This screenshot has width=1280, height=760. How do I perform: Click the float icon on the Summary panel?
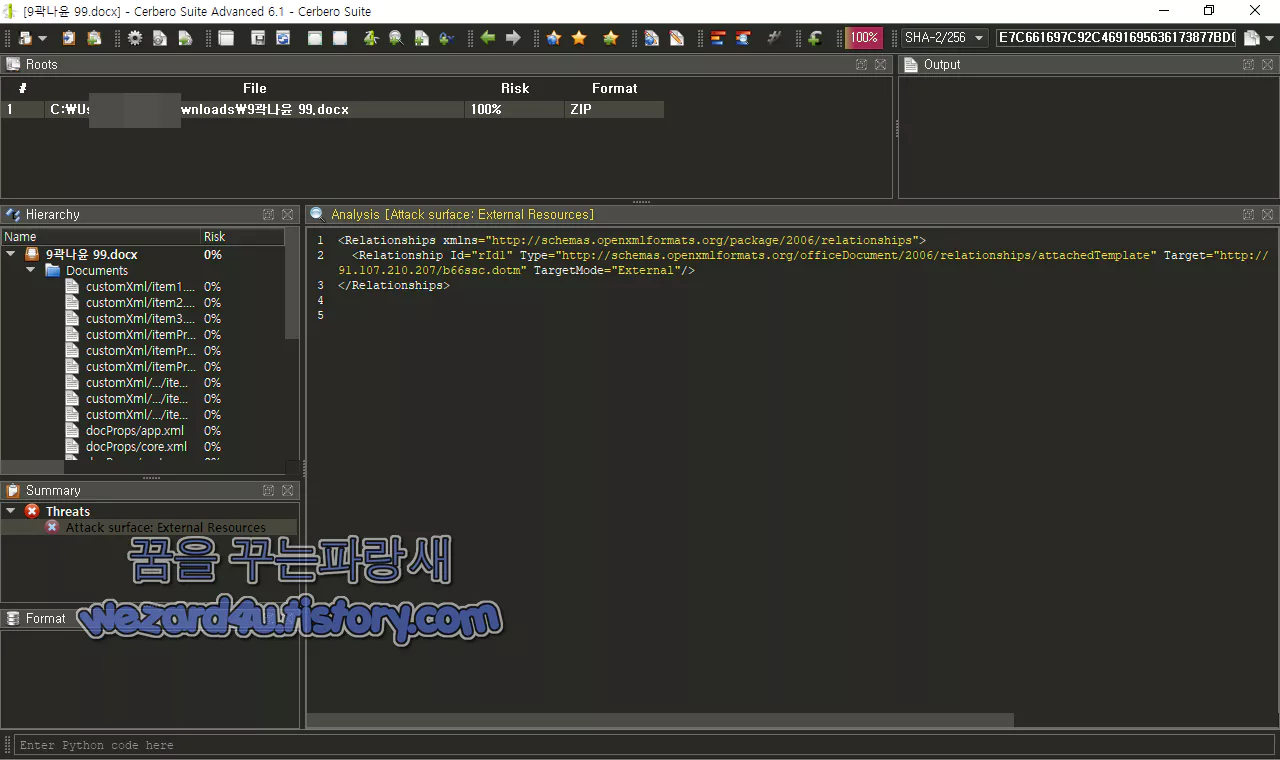268,490
